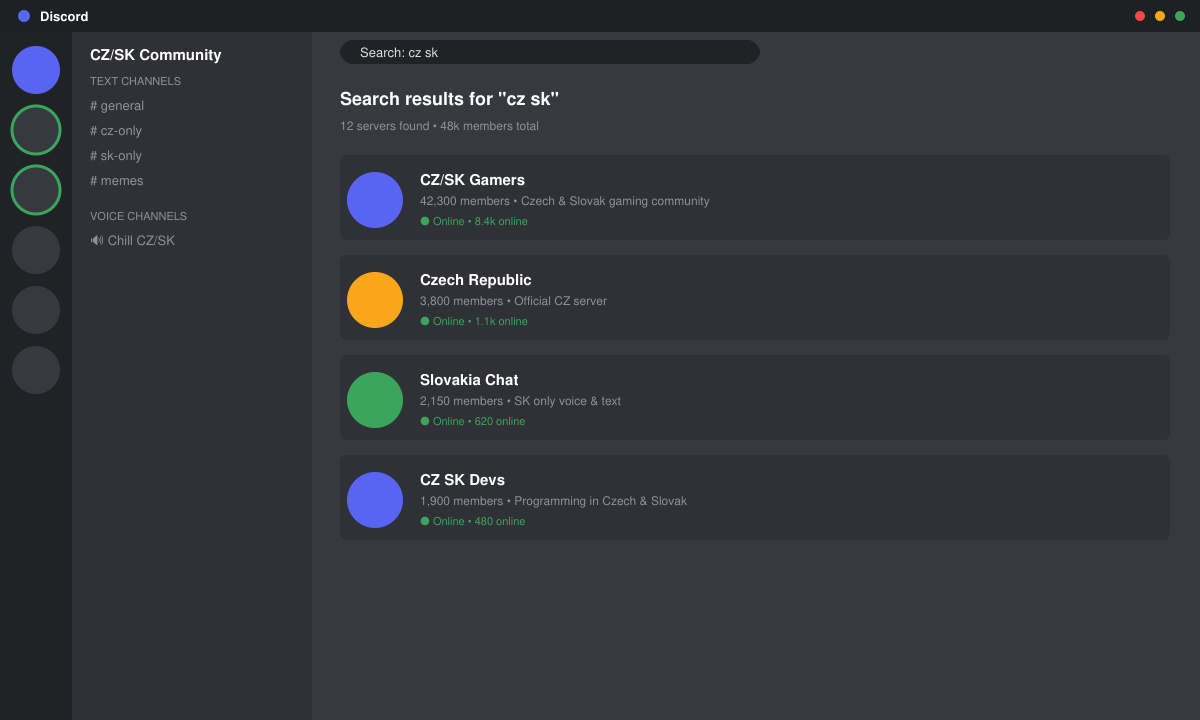Open the #memes channel
This screenshot has height=720, width=1200.
[x=117, y=181]
